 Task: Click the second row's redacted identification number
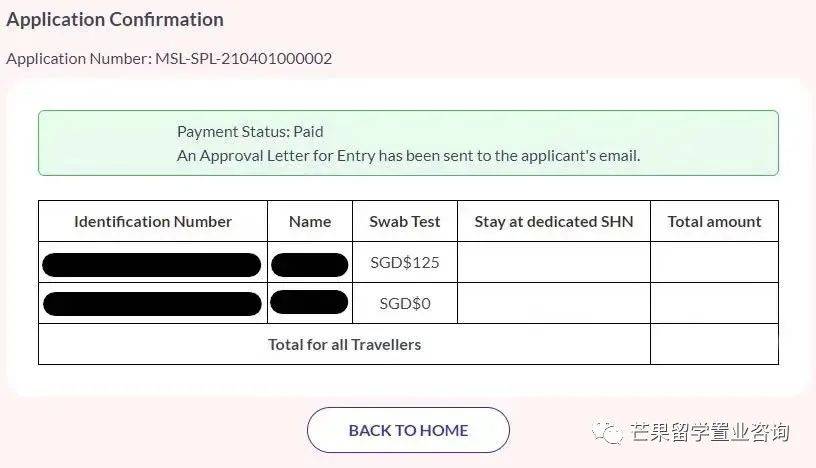click(x=152, y=303)
